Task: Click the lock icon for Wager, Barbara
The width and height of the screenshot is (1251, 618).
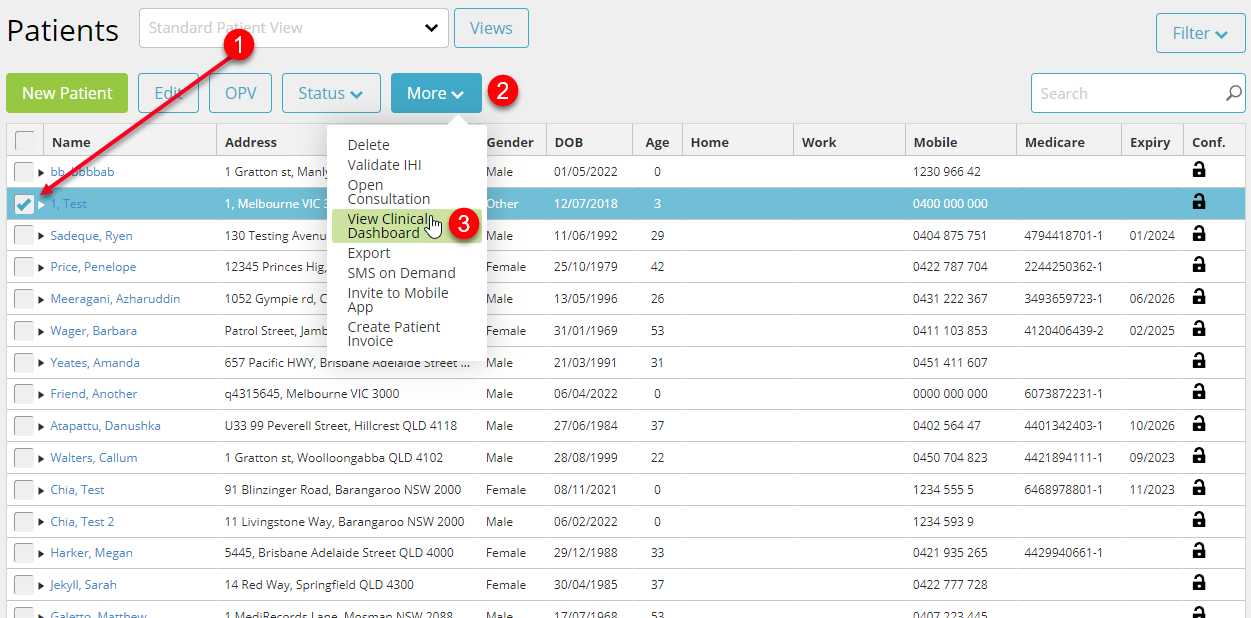Action: pyautogui.click(x=1199, y=329)
